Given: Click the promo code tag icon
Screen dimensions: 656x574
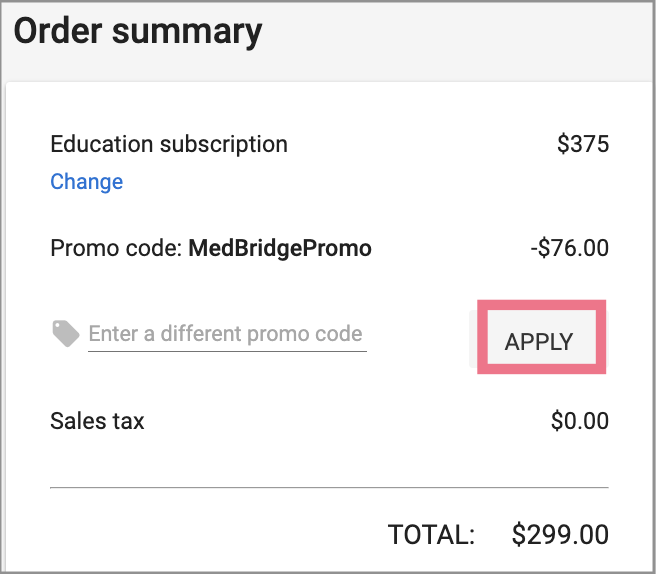Looking at the screenshot, I should pos(66,334).
